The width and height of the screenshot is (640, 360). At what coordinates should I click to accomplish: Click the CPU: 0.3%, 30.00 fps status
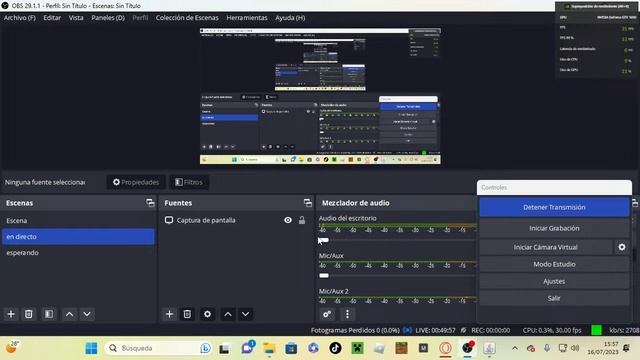tap(552, 330)
